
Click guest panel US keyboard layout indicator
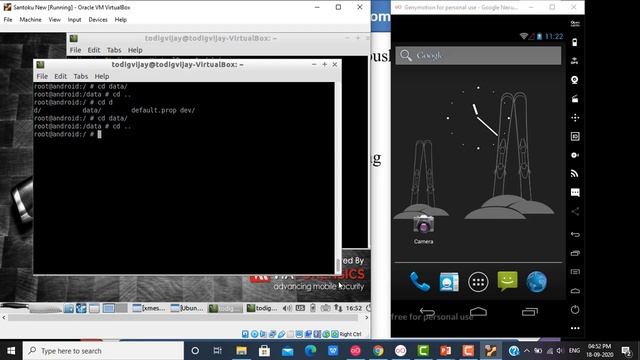[300, 308]
